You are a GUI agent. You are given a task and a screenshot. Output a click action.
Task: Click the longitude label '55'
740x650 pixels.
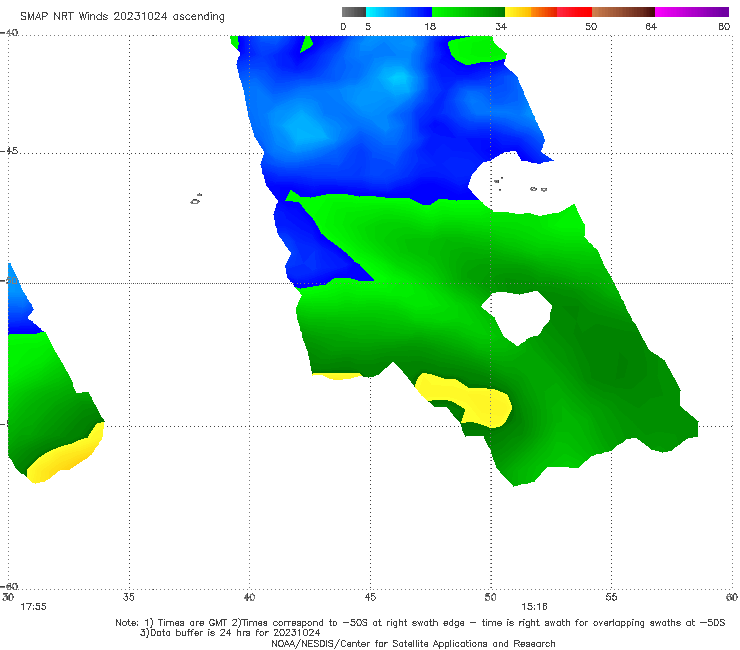pyautogui.click(x=611, y=597)
